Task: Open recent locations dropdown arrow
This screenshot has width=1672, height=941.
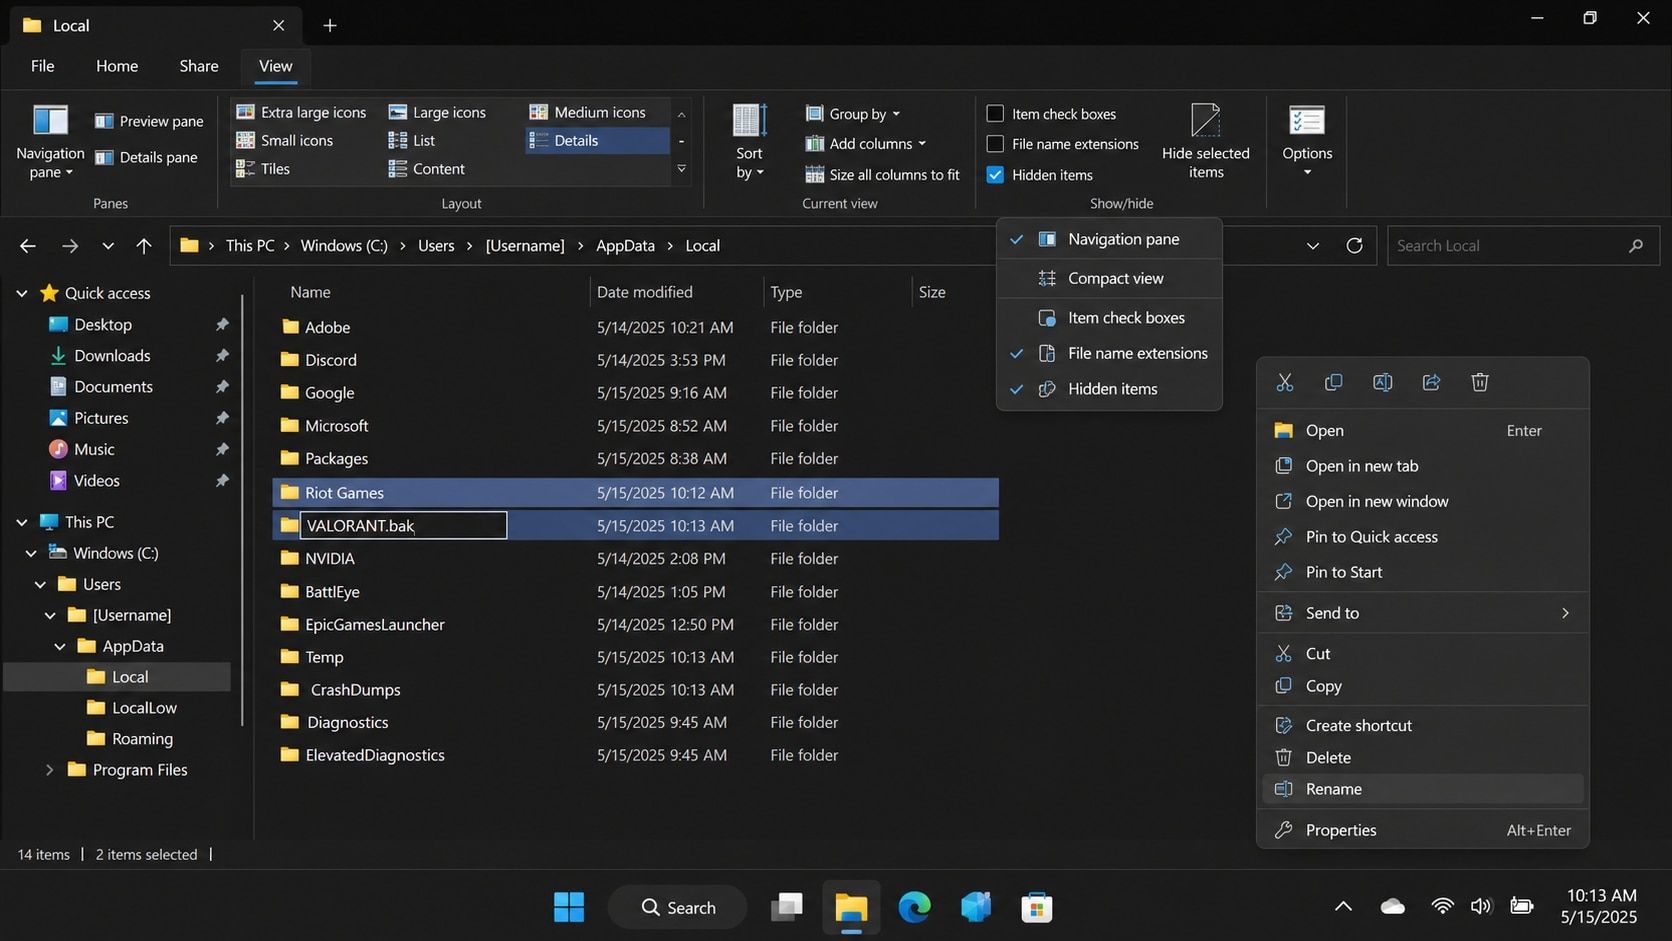Action: tap(108, 245)
